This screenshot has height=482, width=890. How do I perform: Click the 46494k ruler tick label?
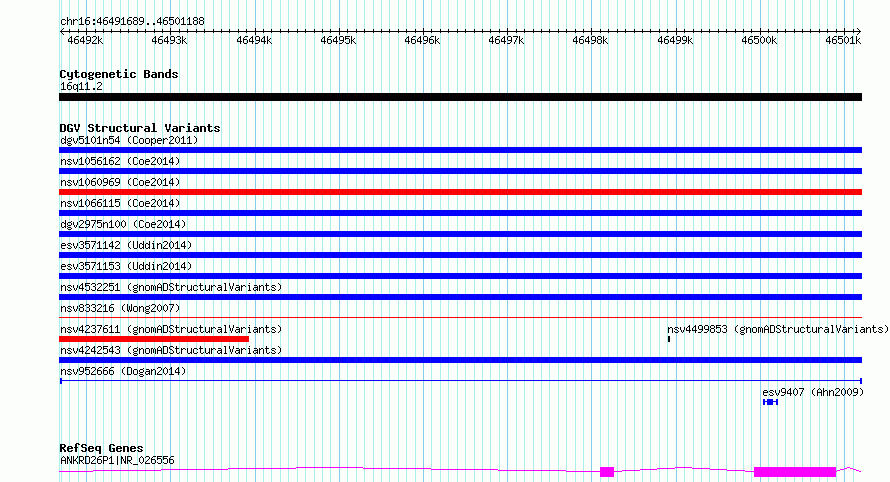click(x=254, y=40)
